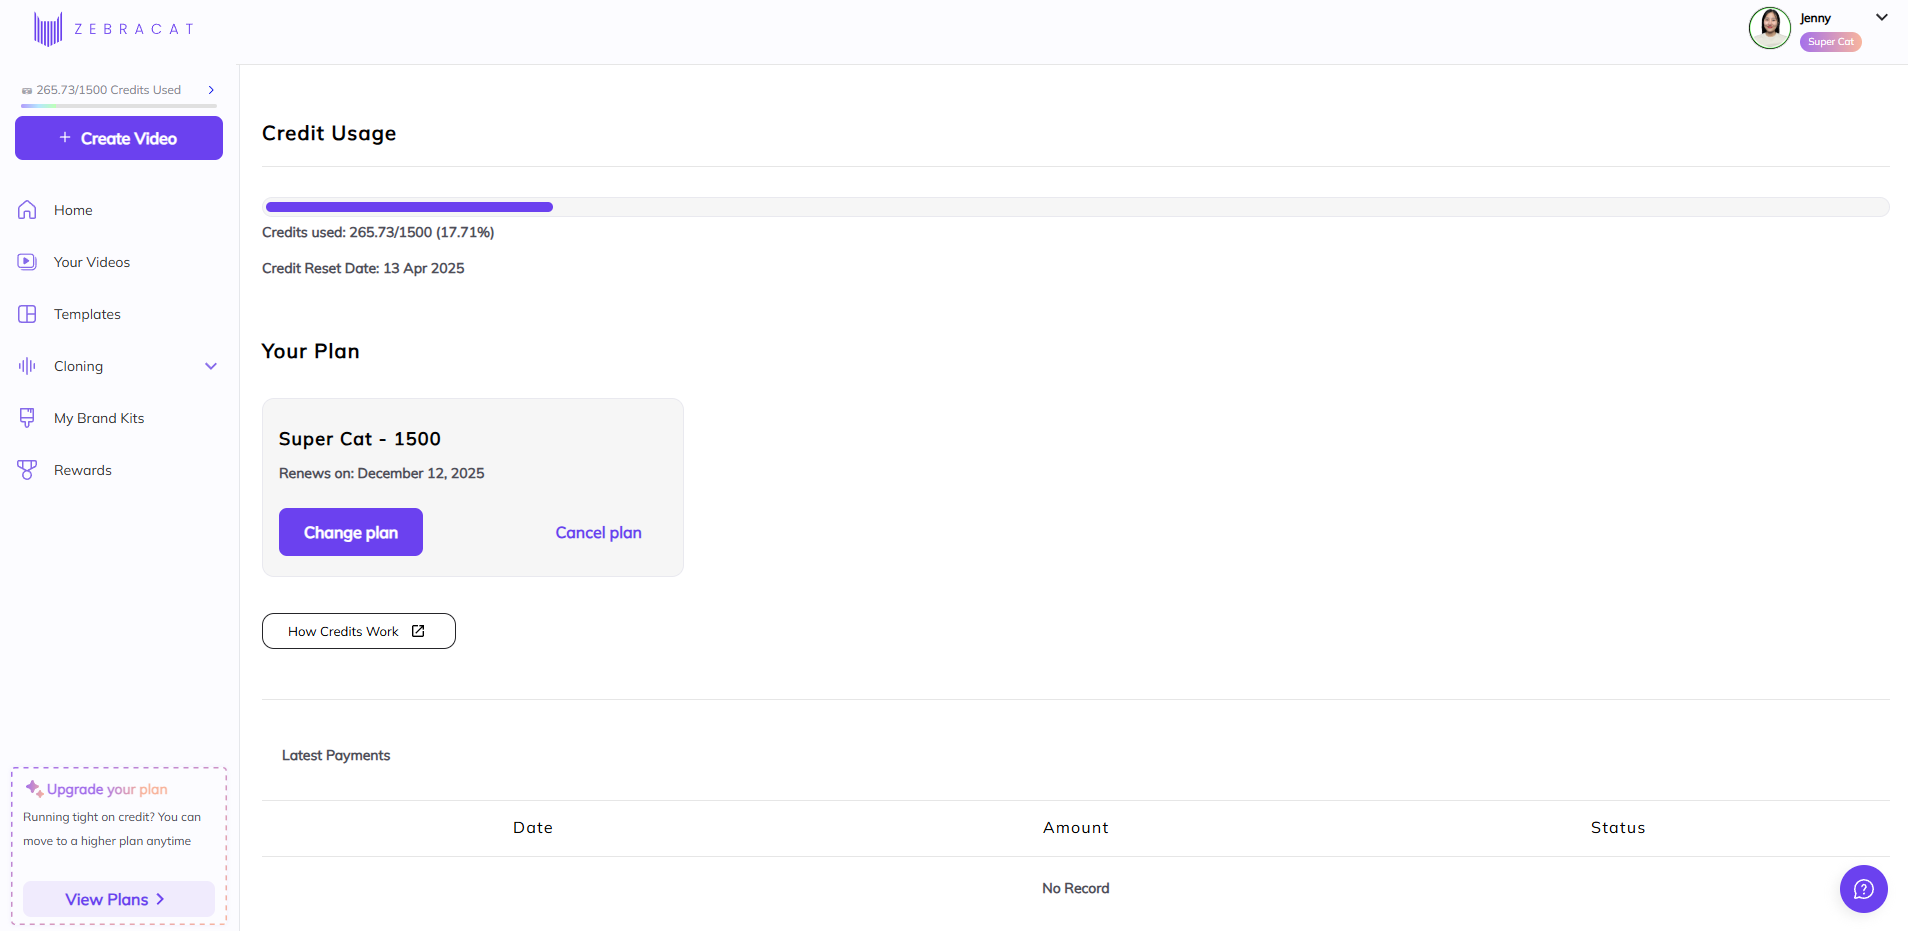
Task: Click the Cloning waveform icon
Action: point(27,366)
